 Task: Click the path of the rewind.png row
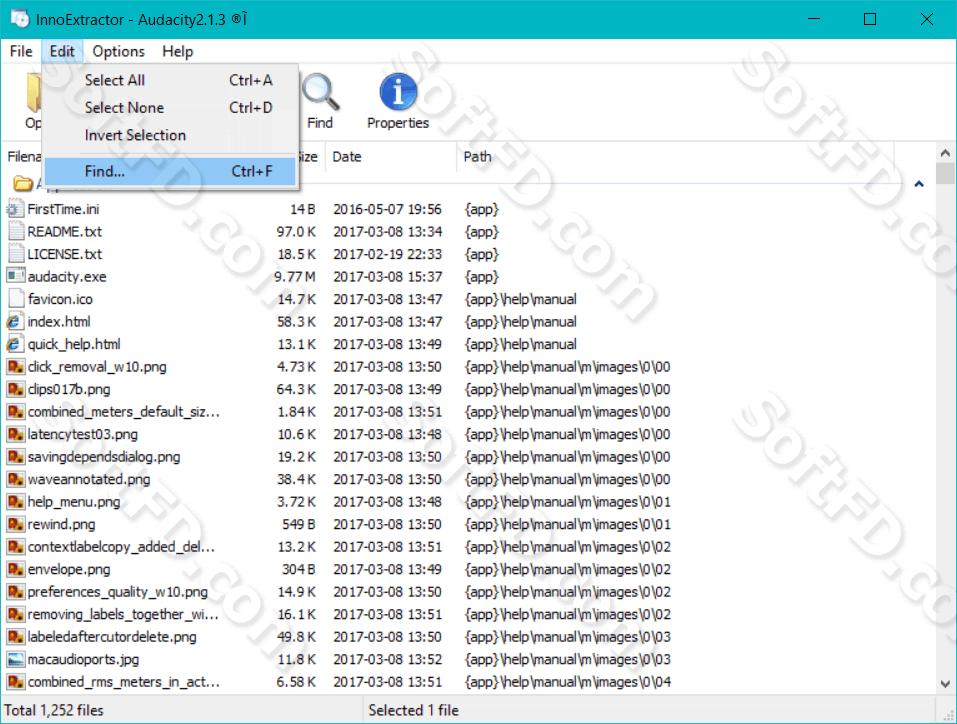(568, 524)
